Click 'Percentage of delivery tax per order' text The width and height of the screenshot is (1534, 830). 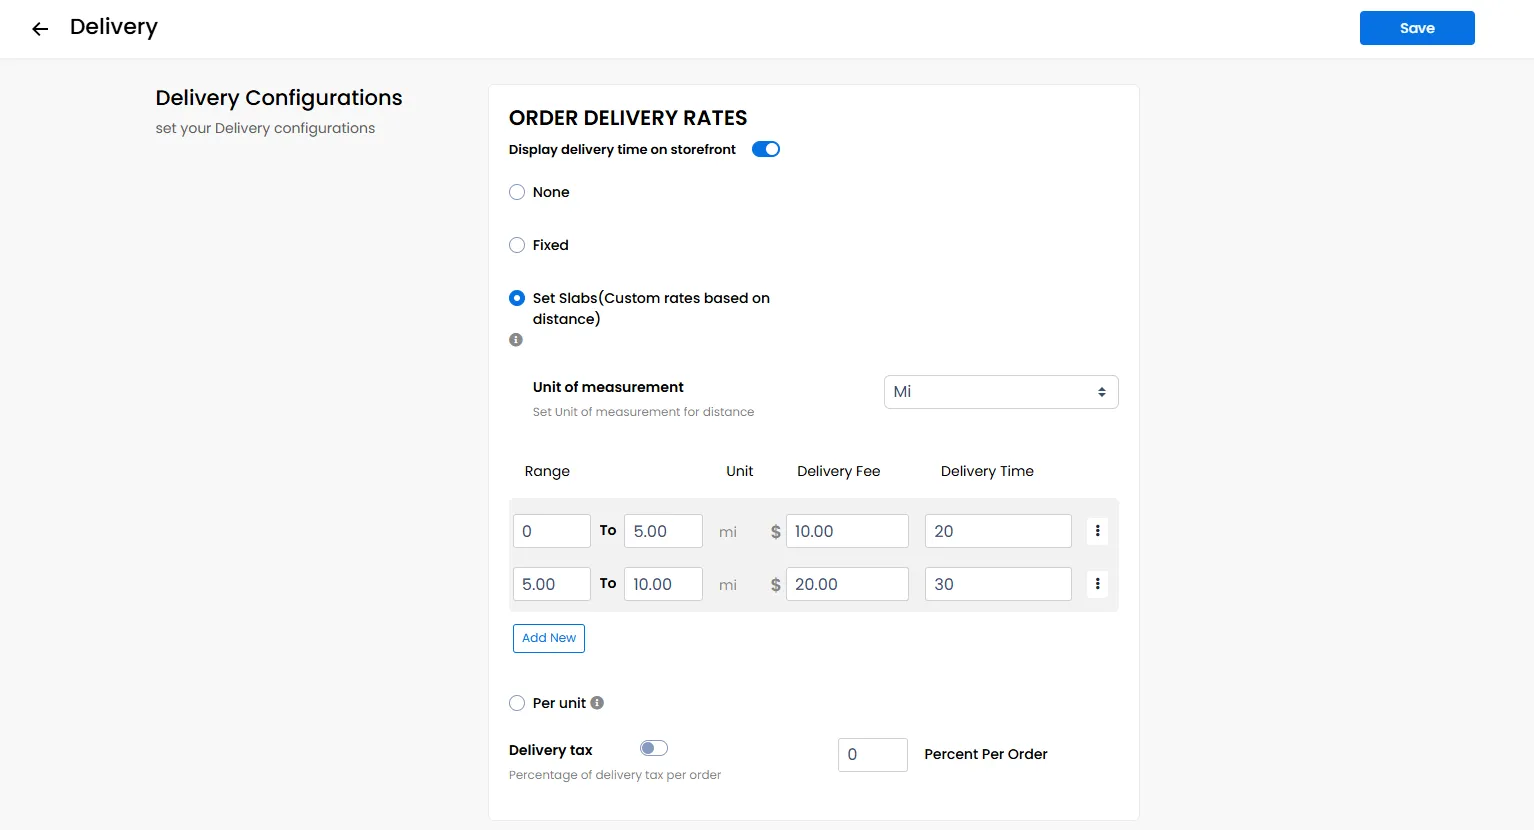615,775
